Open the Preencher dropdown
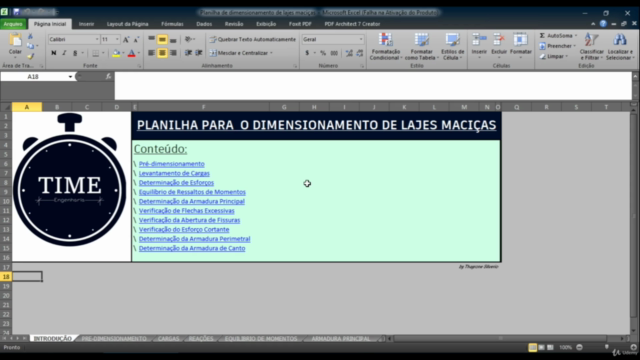The width and height of the screenshot is (640, 360). coord(557,46)
